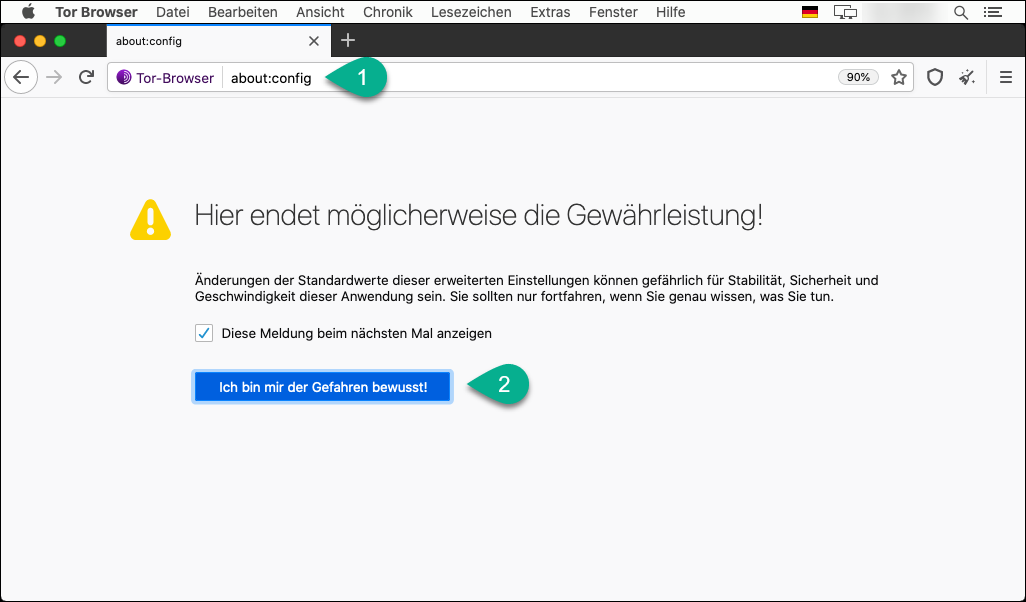Image resolution: width=1026 pixels, height=602 pixels.
Task: Minimize the window with the yellow button
Action: pos(40,41)
